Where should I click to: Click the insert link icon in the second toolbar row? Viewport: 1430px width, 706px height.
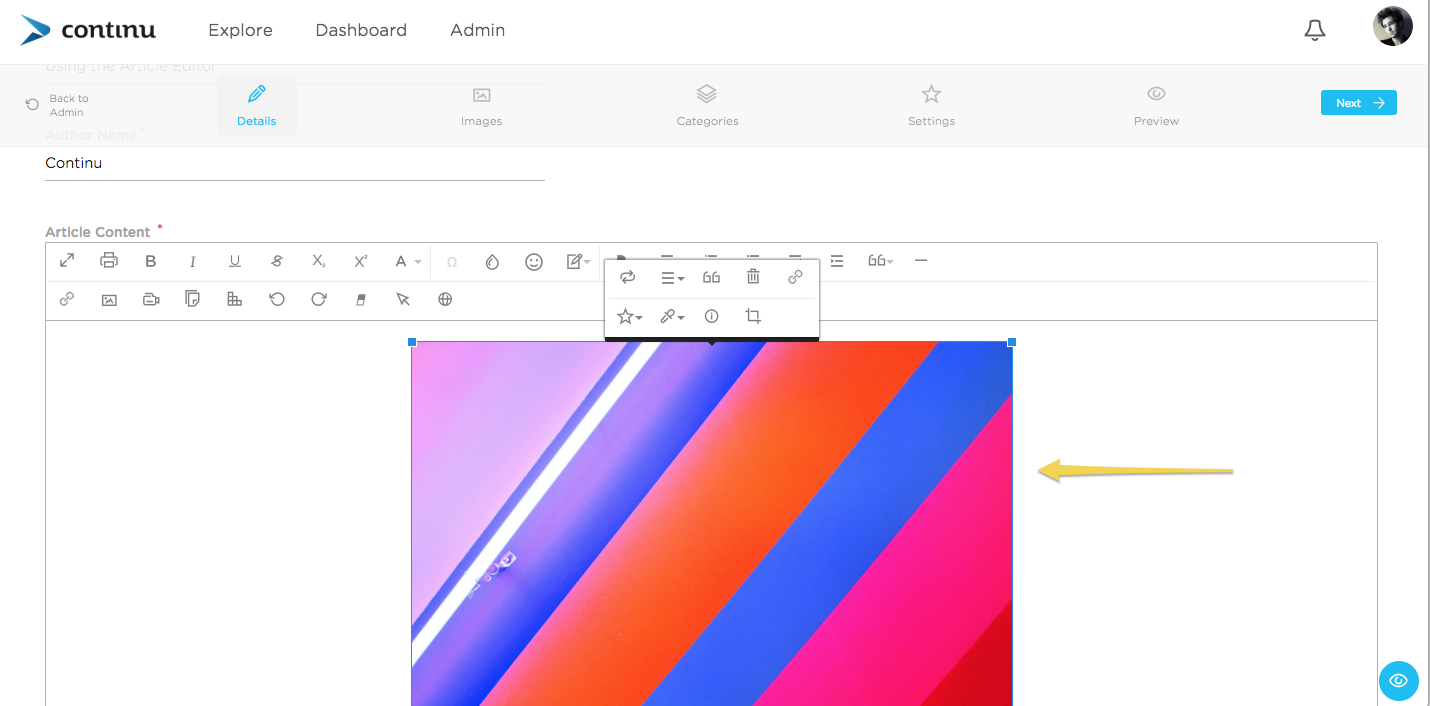pyautogui.click(x=67, y=299)
